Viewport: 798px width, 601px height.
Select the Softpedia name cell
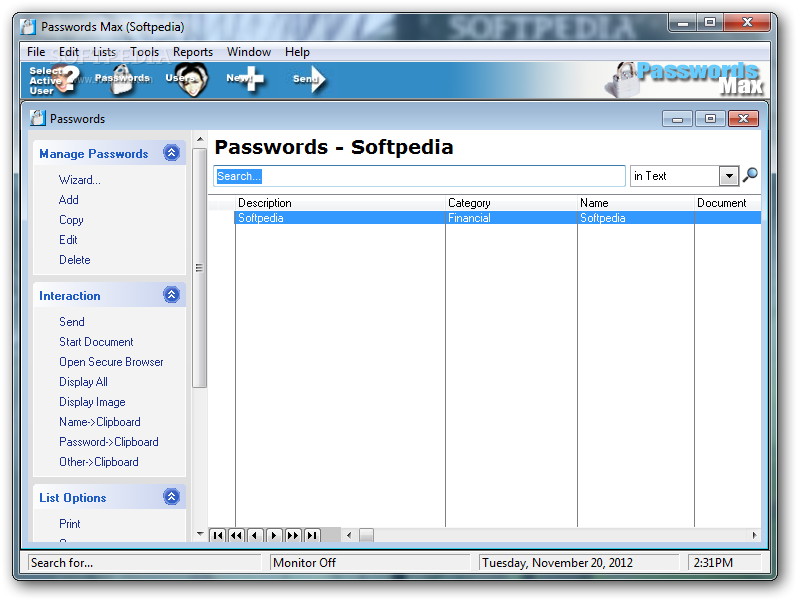[636, 218]
